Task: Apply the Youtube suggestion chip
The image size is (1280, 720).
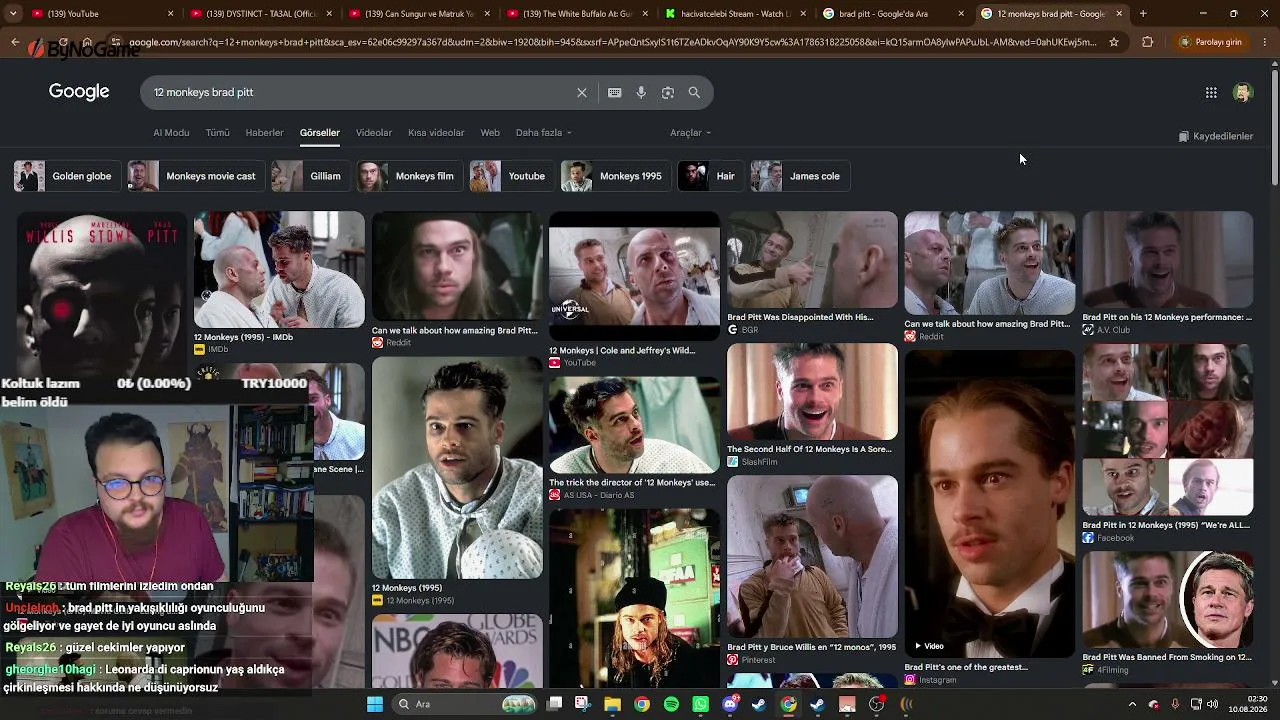Action: tap(512, 176)
